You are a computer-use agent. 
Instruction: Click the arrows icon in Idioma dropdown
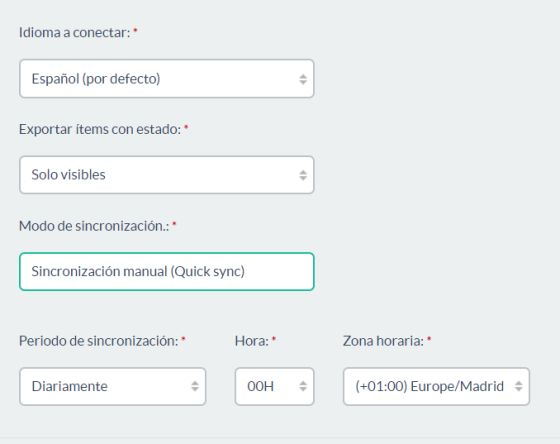[x=303, y=79]
